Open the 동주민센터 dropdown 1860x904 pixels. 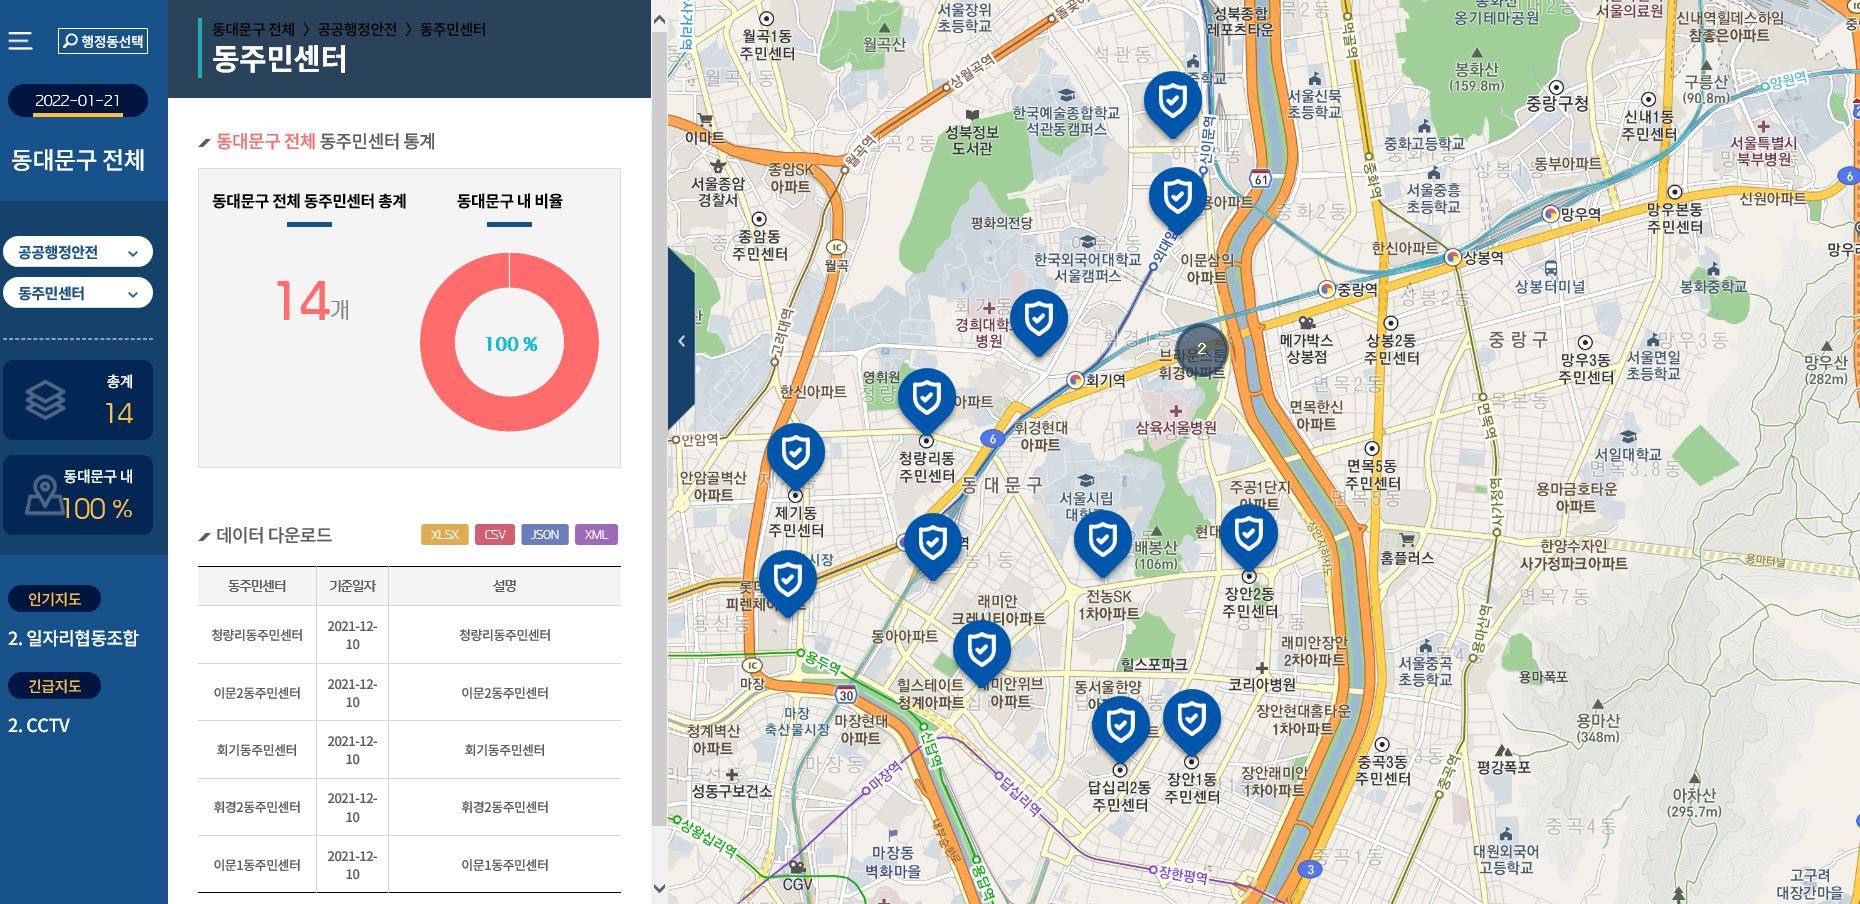click(x=78, y=292)
